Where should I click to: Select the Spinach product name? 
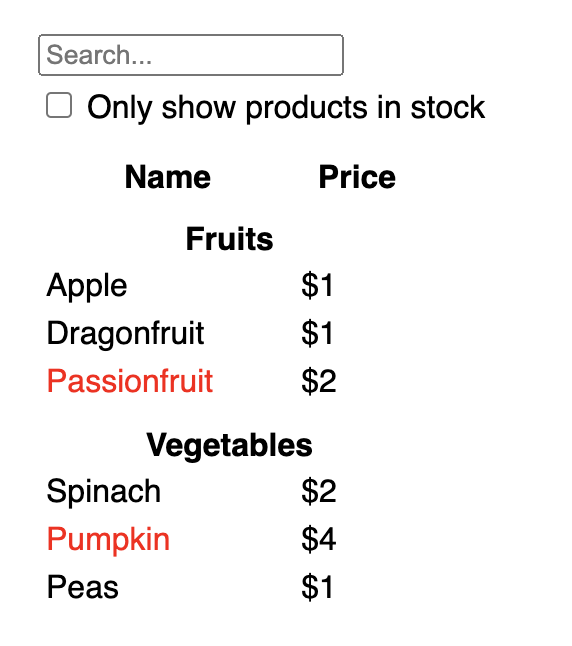pyautogui.click(x=103, y=492)
